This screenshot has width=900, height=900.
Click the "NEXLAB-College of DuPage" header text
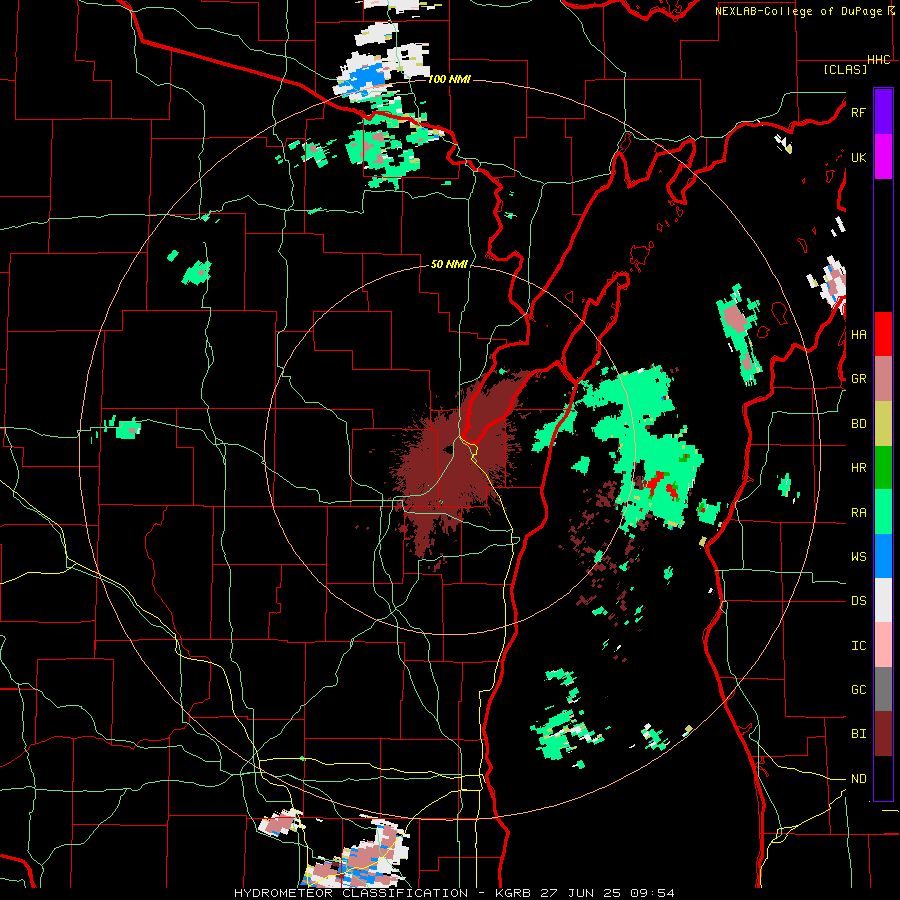[798, 11]
